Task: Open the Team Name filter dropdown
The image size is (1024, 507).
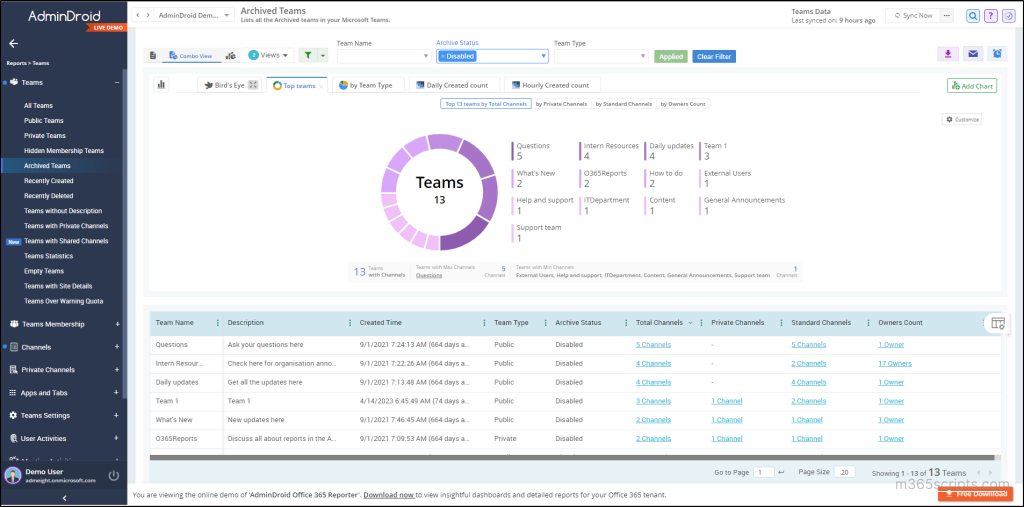Action: [x=383, y=56]
